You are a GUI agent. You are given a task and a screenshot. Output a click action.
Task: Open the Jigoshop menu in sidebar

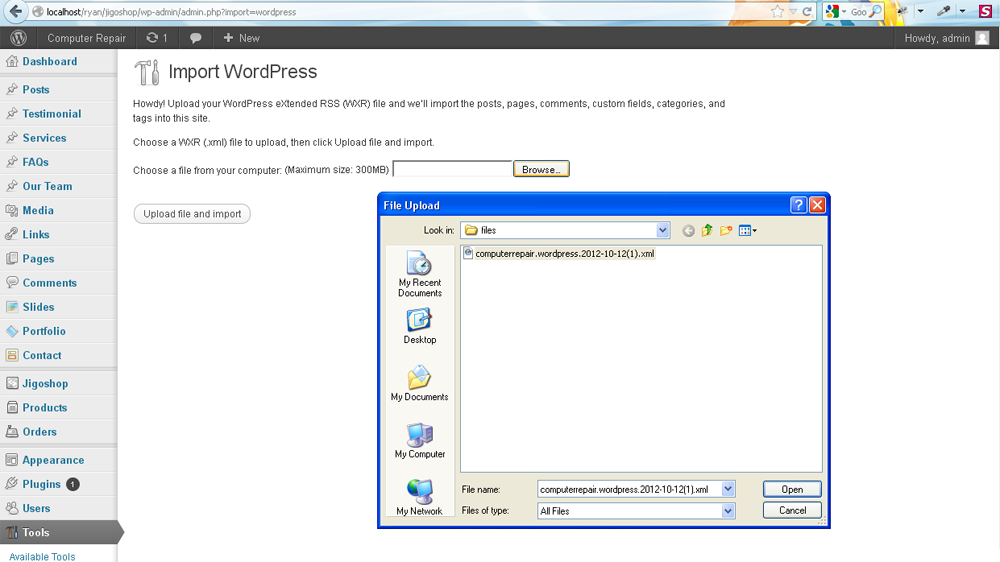tap(45, 383)
